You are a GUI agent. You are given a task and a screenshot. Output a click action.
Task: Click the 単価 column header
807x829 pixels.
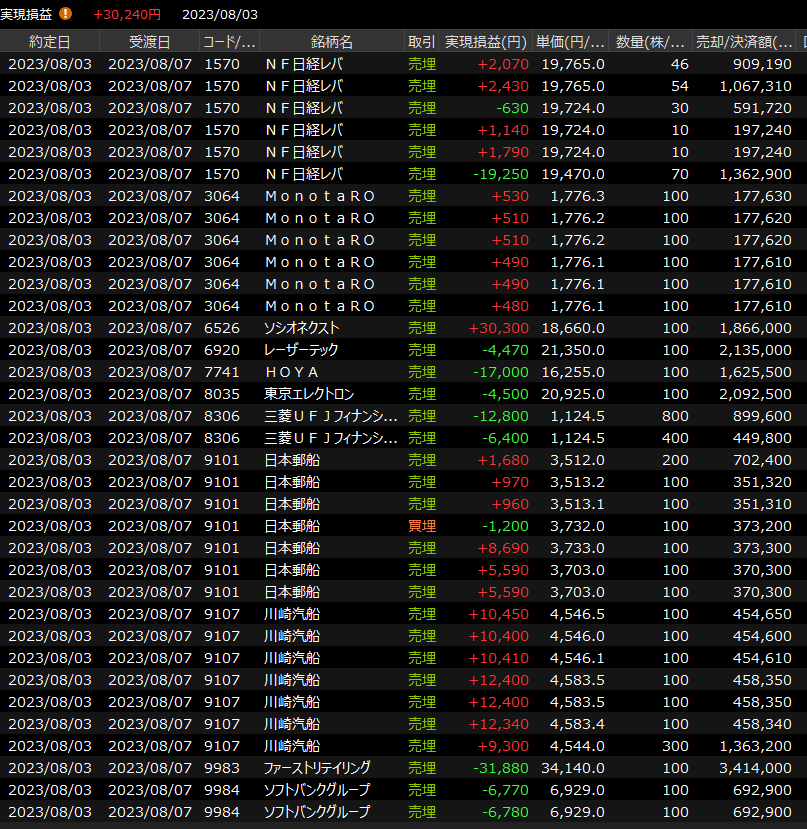(x=570, y=42)
